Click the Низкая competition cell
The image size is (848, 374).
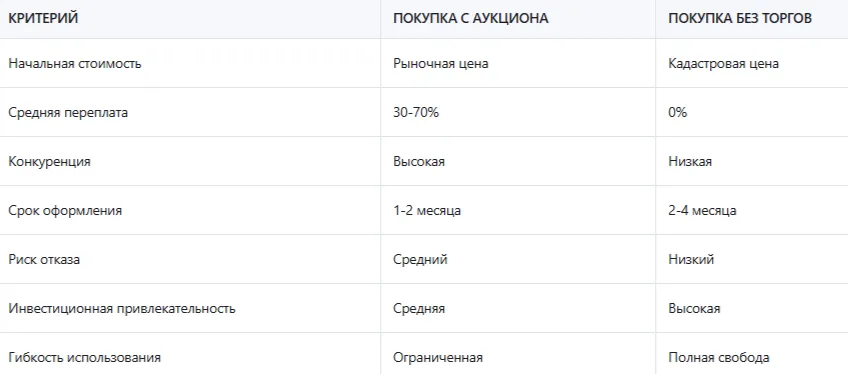pyautogui.click(x=690, y=162)
